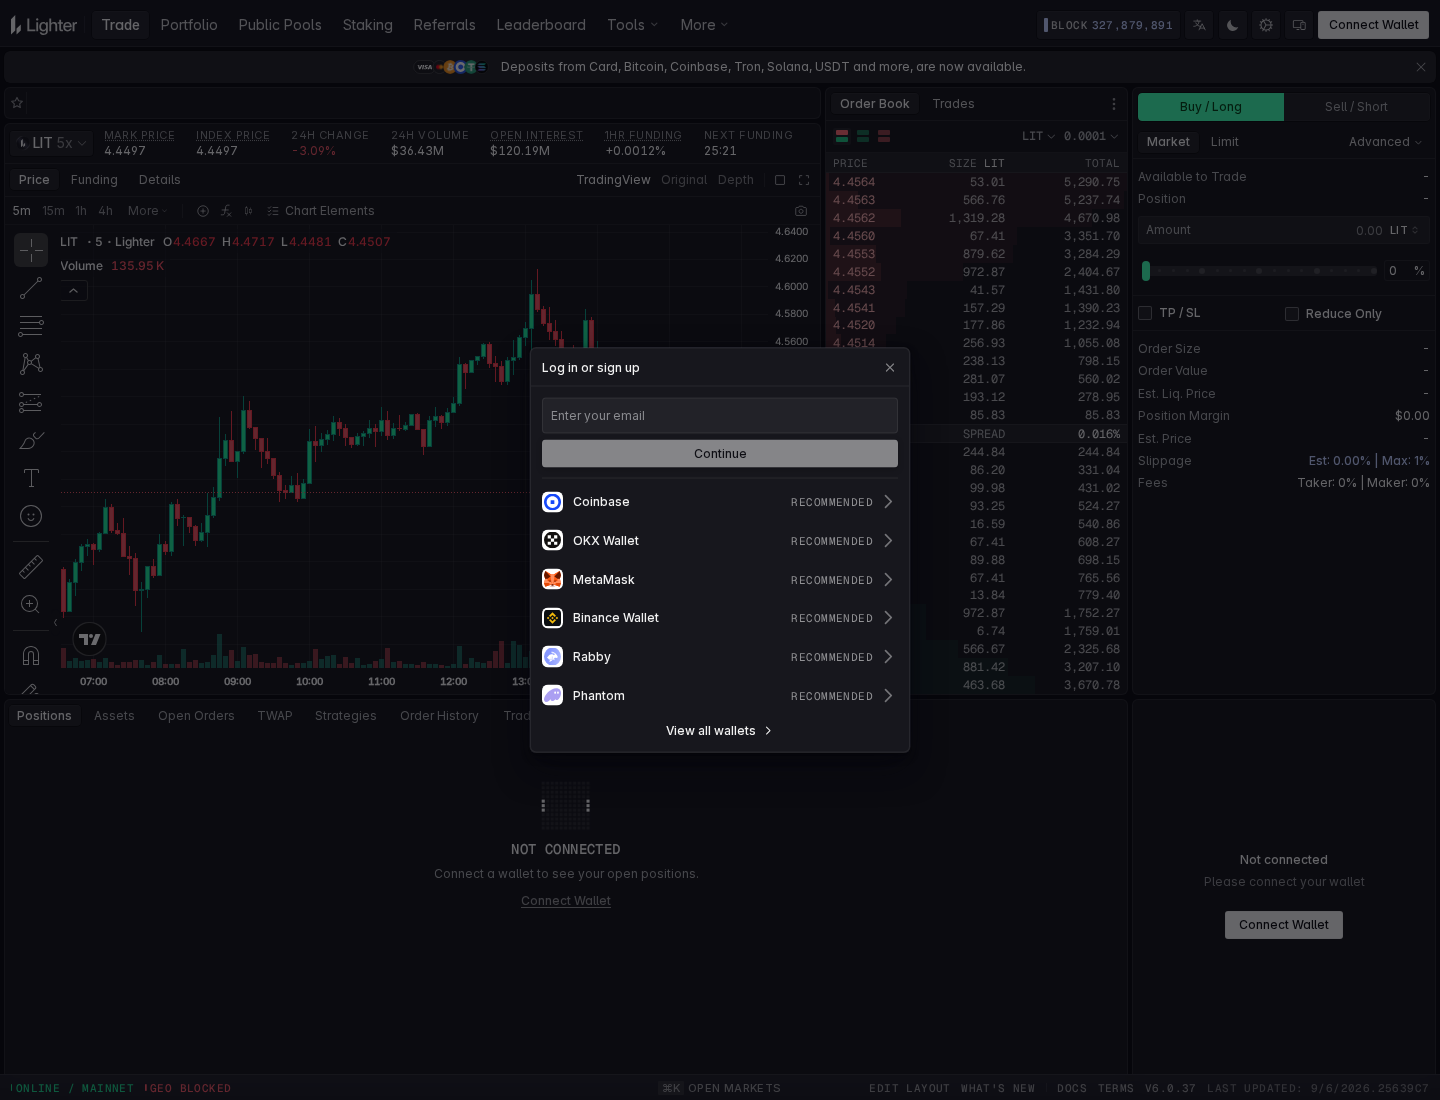Expand the More navigation menu

705,25
